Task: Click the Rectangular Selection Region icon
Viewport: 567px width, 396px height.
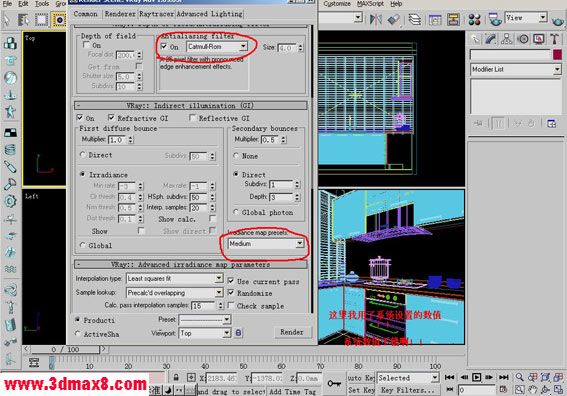Action: (41, 20)
